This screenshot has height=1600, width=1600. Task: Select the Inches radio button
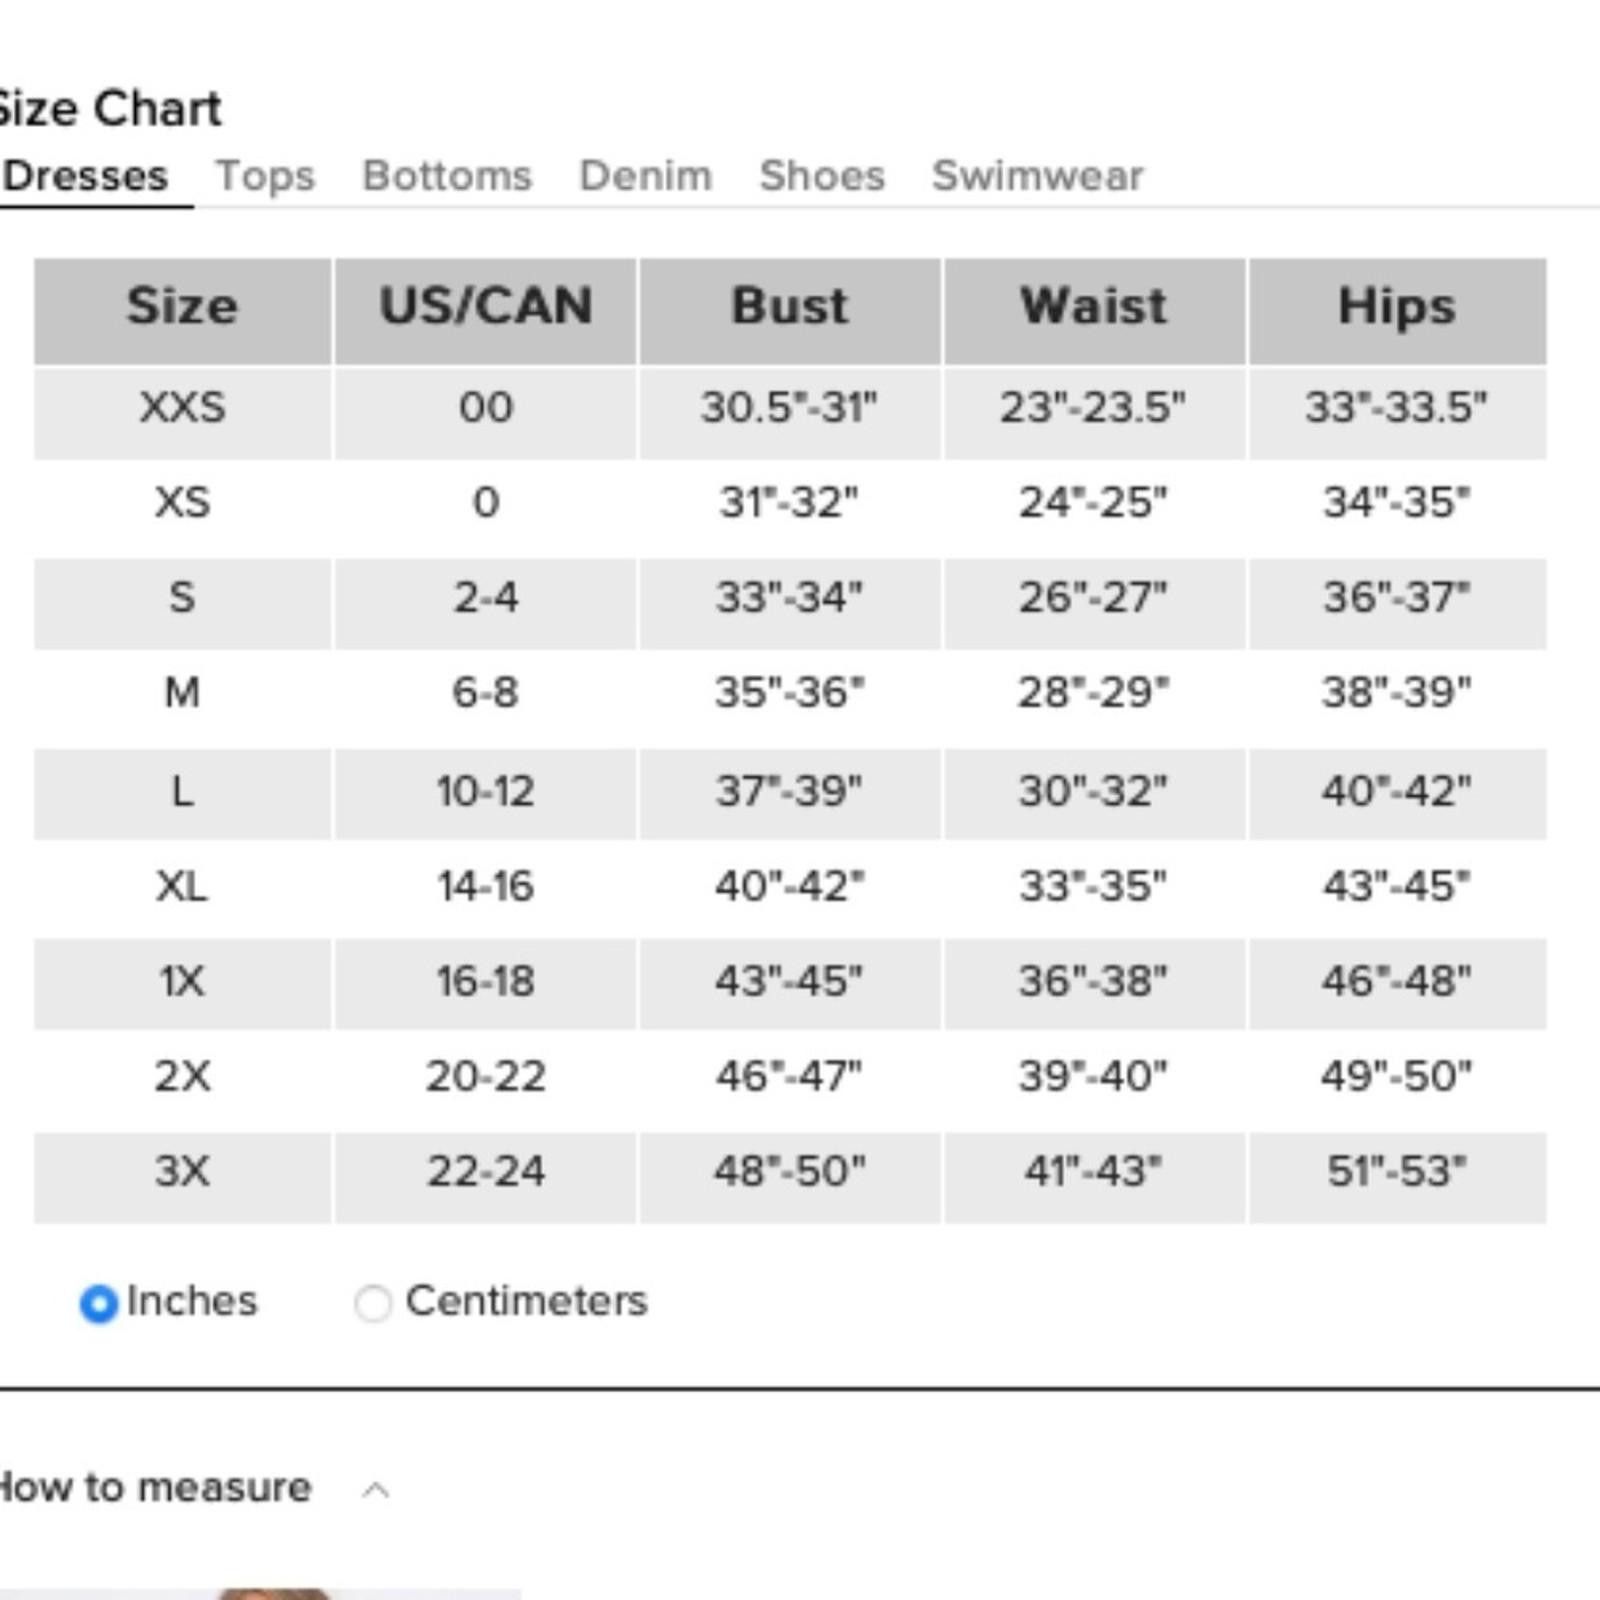coord(98,1303)
